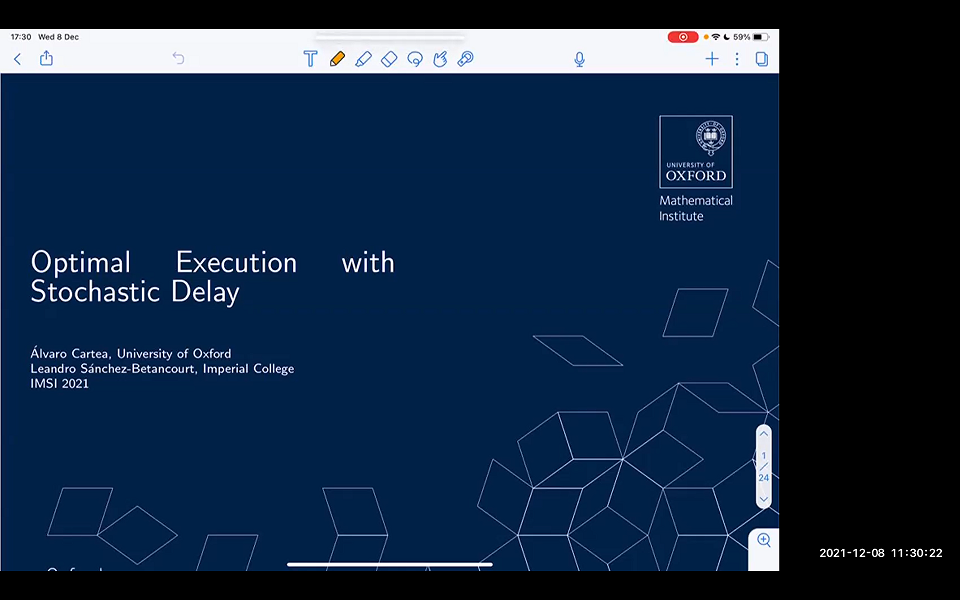This screenshot has width=960, height=600.
Task: Open the page thumbnails view
Action: (761, 59)
